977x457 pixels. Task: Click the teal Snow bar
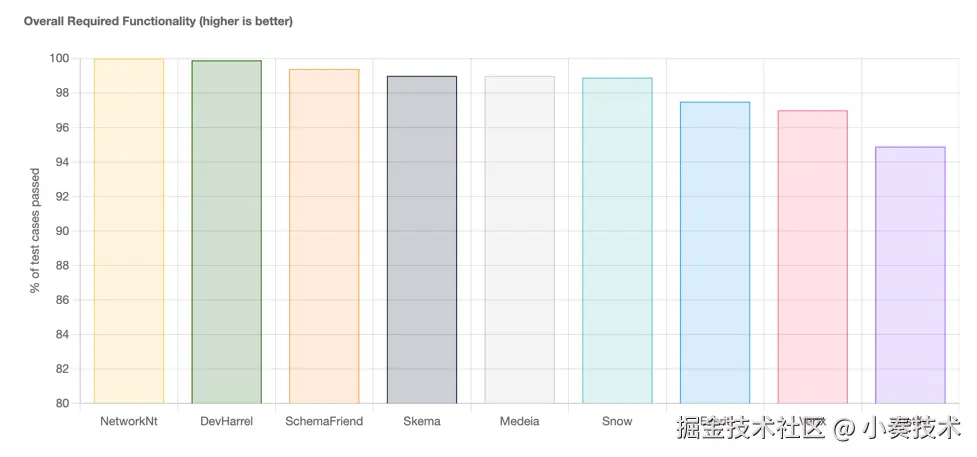[x=617, y=241]
